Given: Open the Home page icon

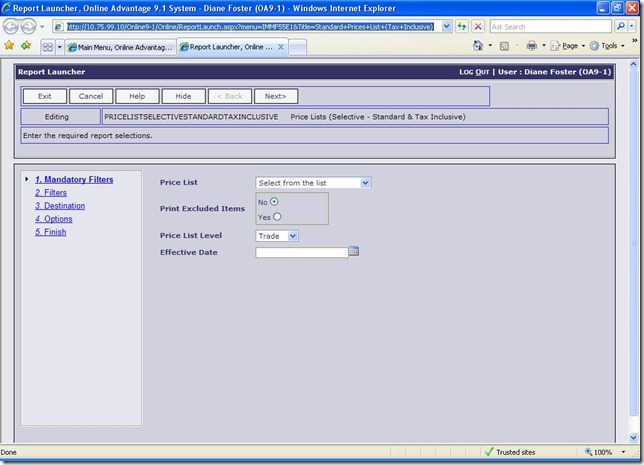Looking at the screenshot, I should point(478,46).
